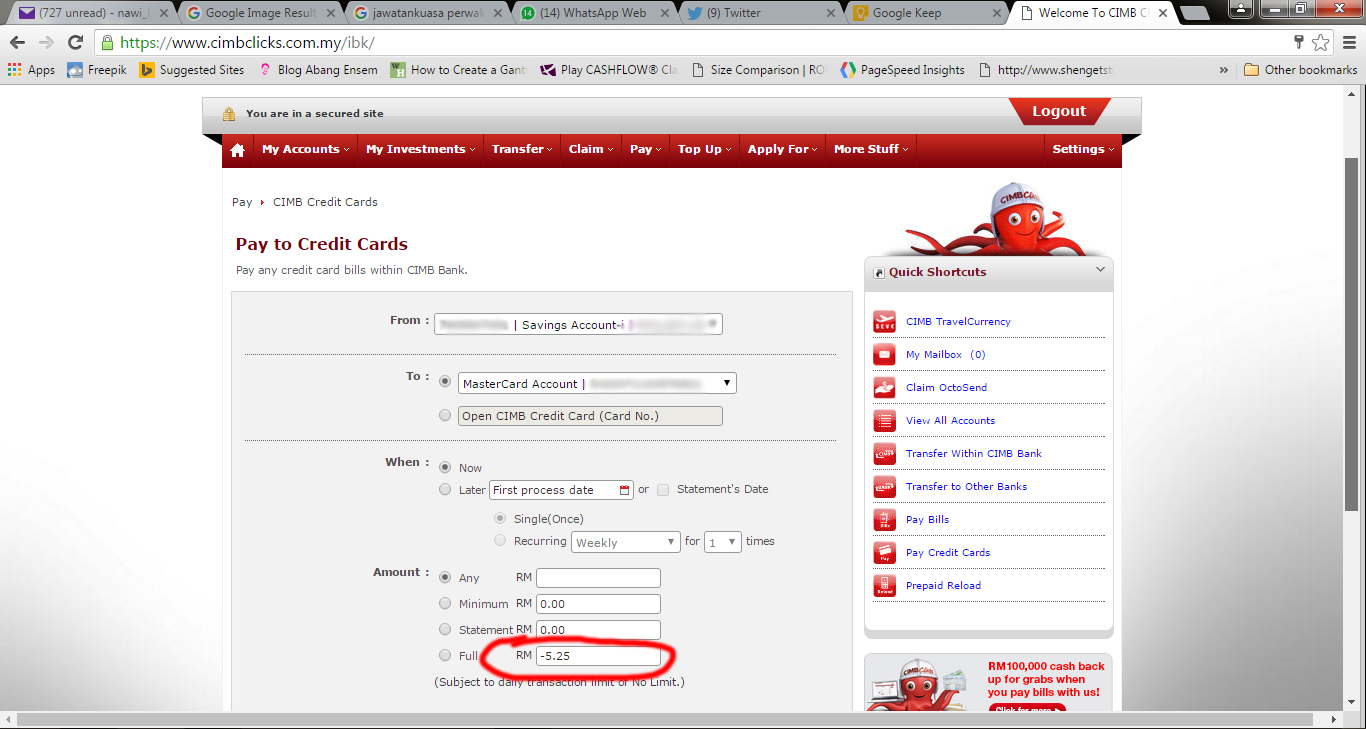Viewport: 1366px width, 729px height.
Task: Open the Freepik bookmark
Action: coord(97,70)
